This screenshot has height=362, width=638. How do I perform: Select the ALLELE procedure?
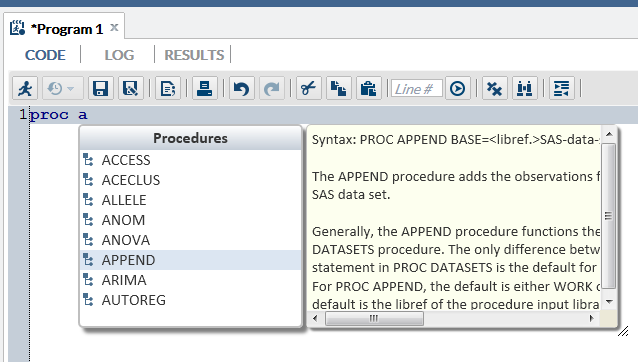point(190,200)
